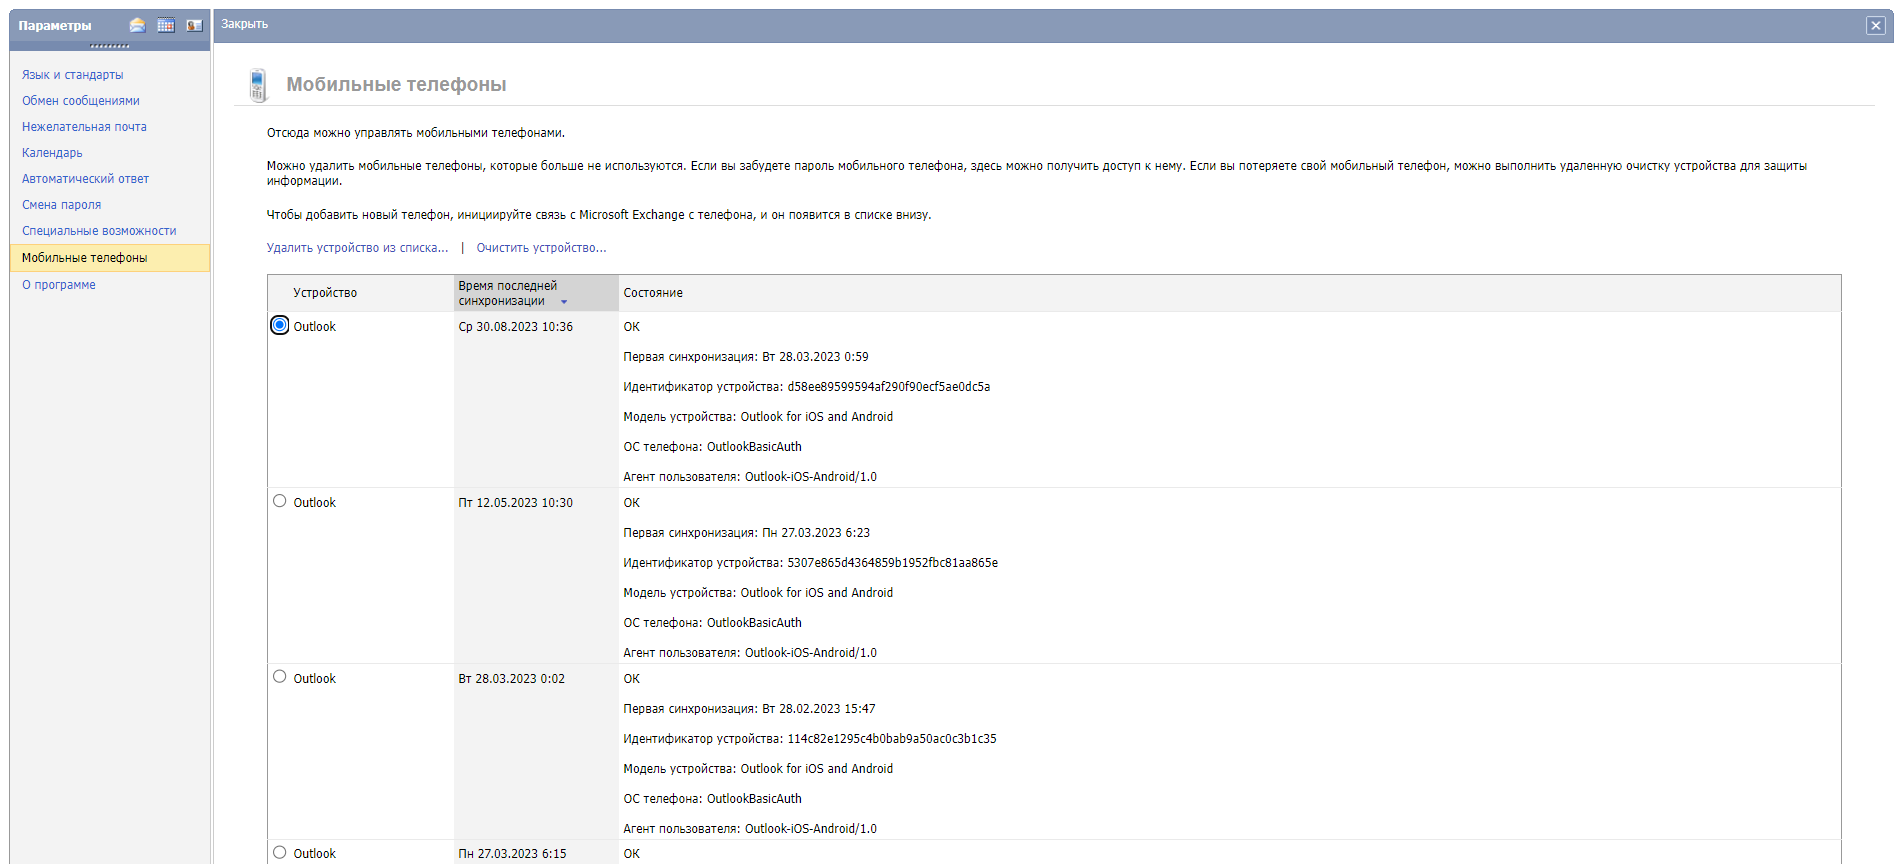Click the sort arrow in the sync time column
Viewport: 1896px width, 864px height.
coord(564,302)
